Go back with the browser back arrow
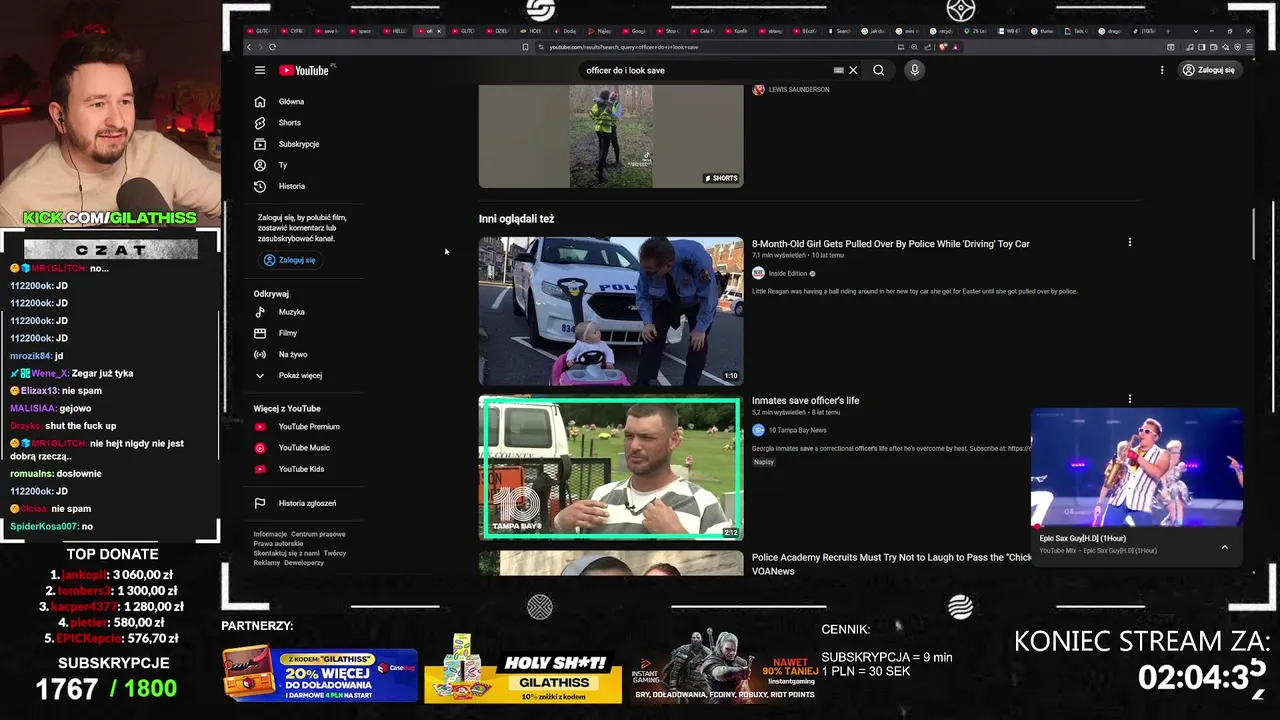The height and width of the screenshot is (720, 1280). (249, 47)
